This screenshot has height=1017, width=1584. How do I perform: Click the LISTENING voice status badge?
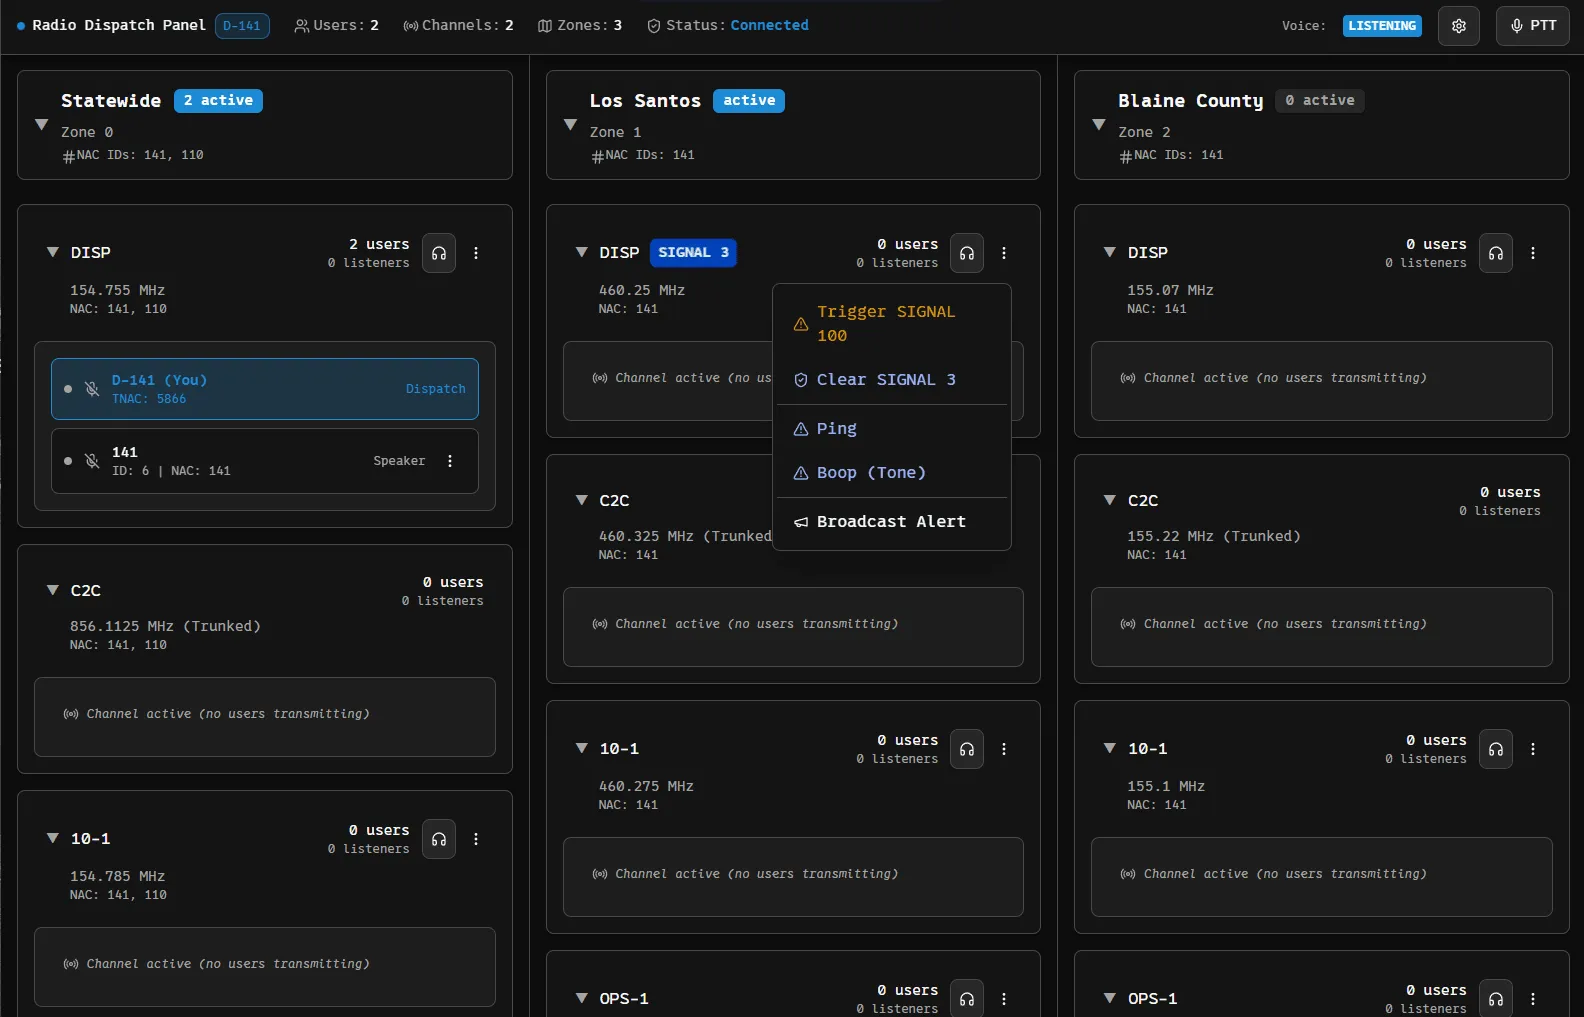pos(1381,26)
